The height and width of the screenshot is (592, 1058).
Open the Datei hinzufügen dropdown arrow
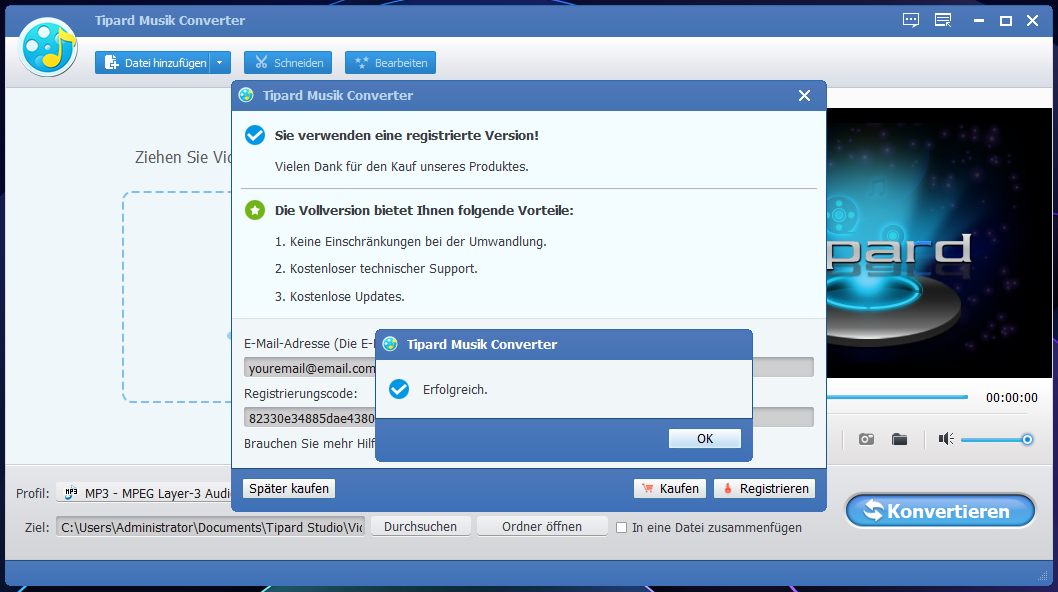[220, 63]
